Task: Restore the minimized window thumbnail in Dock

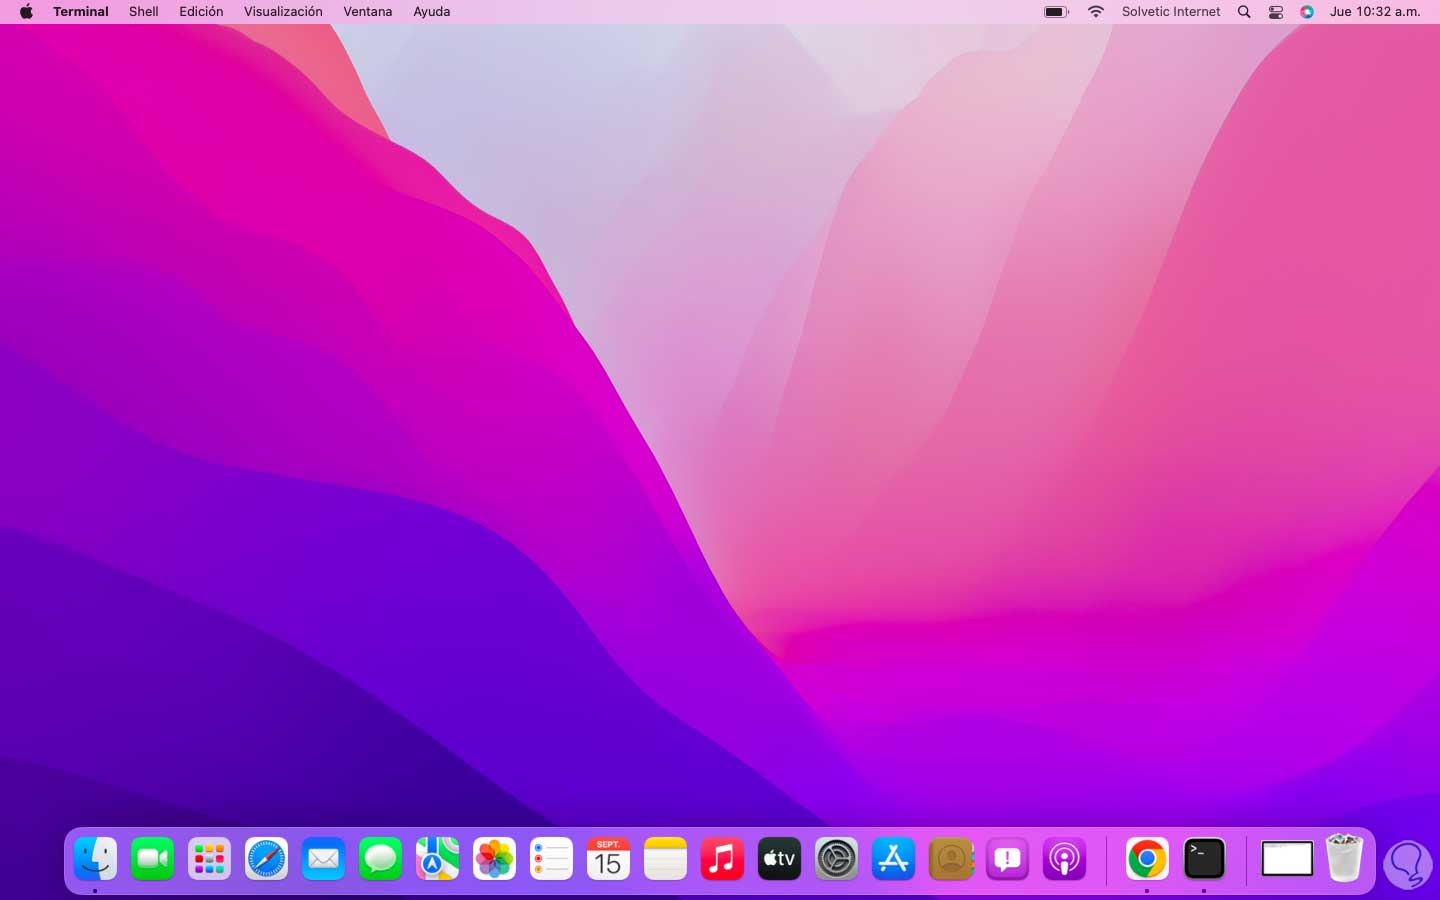Action: (x=1287, y=859)
